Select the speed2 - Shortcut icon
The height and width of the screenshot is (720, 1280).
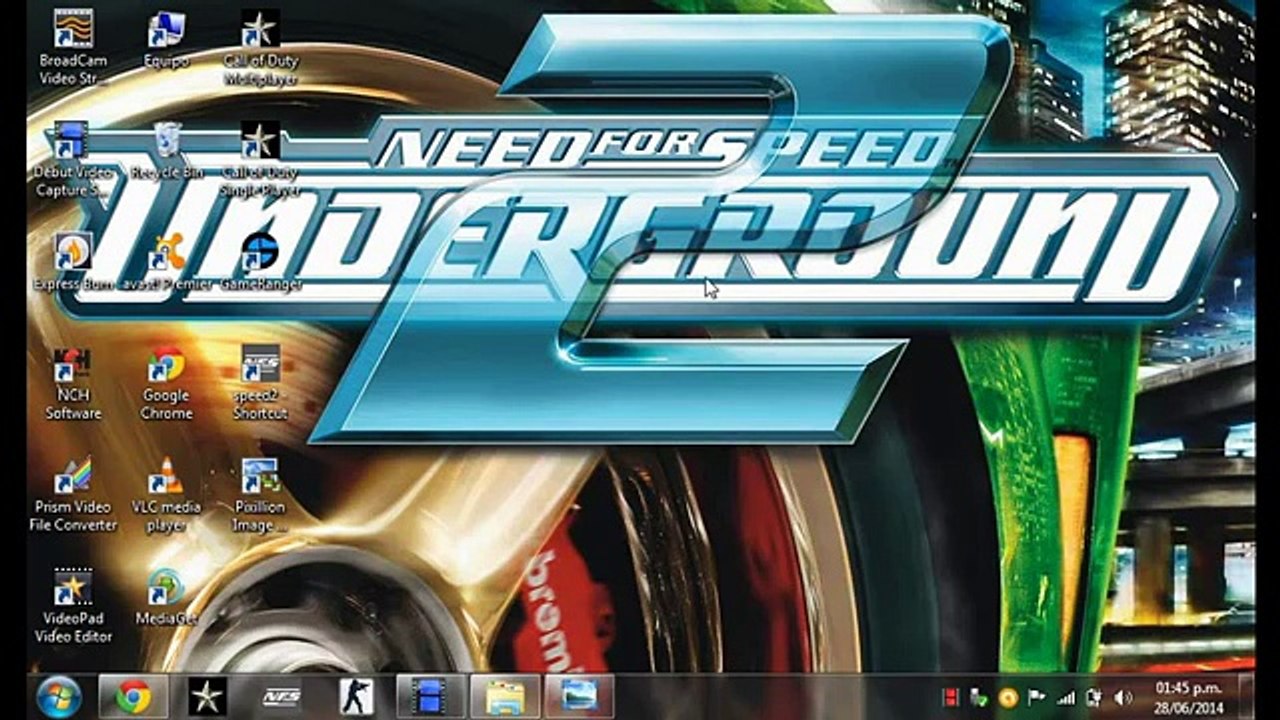point(260,384)
